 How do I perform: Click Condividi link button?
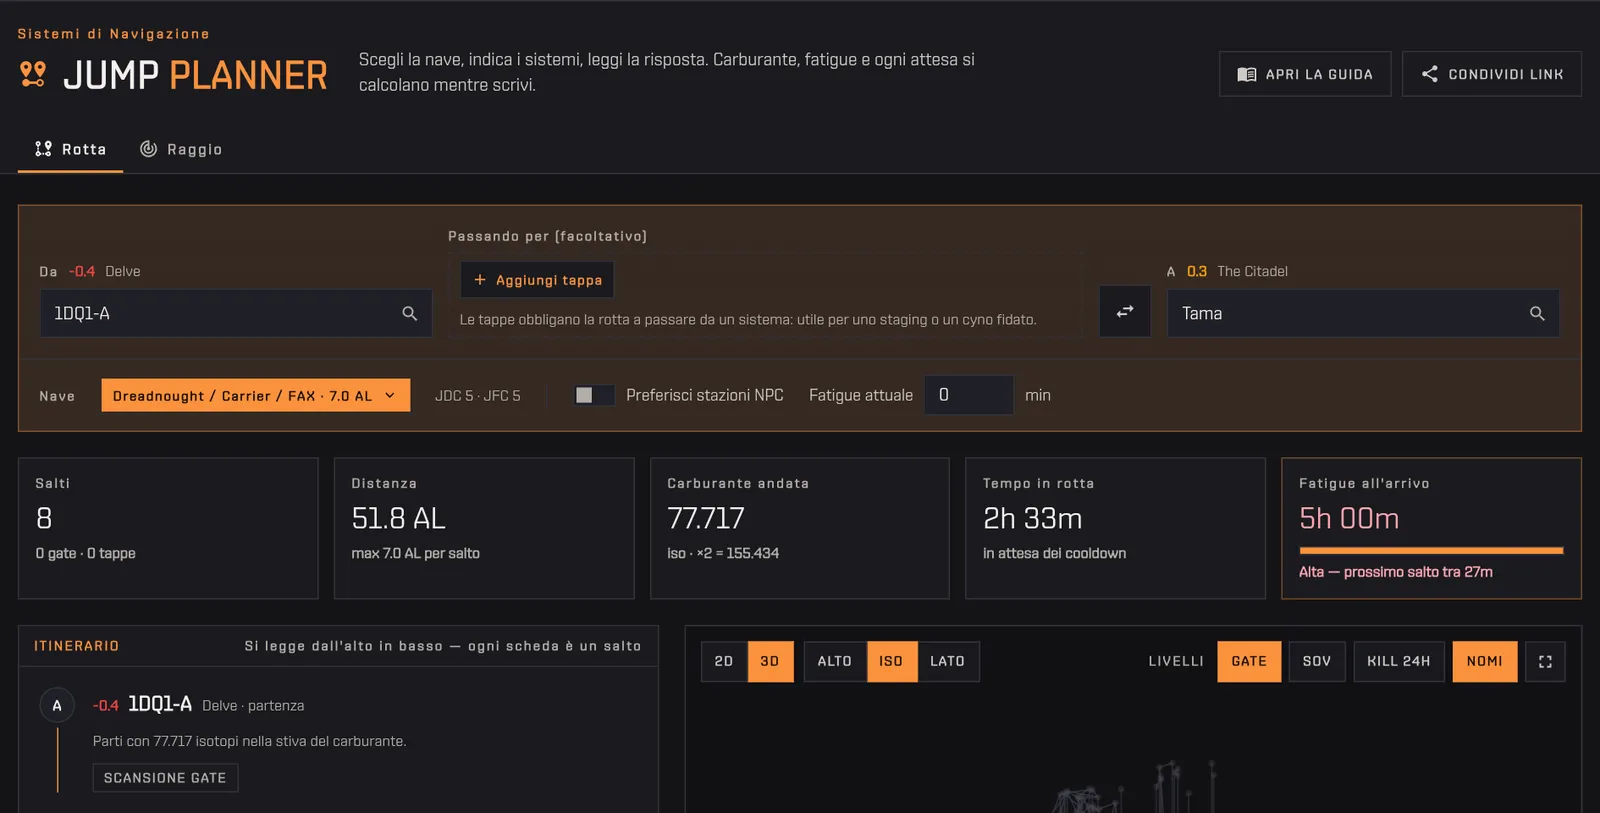tap(1492, 74)
